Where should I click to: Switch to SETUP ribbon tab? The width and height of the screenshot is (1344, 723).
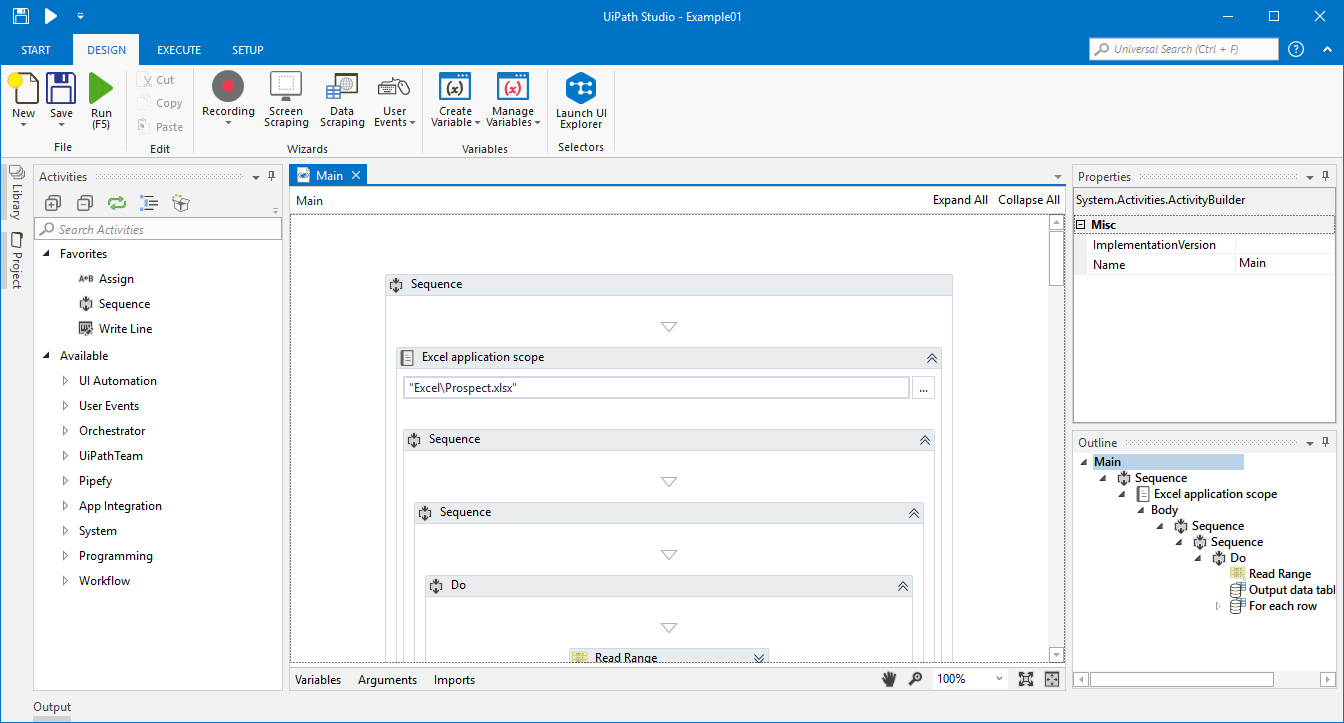point(248,50)
